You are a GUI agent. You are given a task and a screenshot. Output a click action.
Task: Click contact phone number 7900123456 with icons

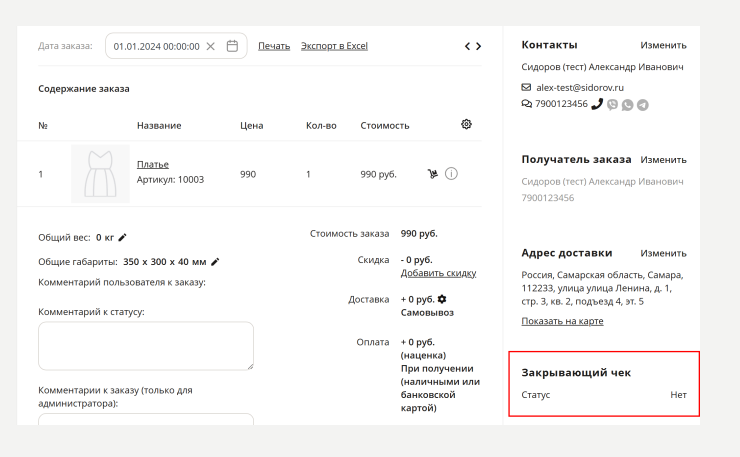[561, 104]
